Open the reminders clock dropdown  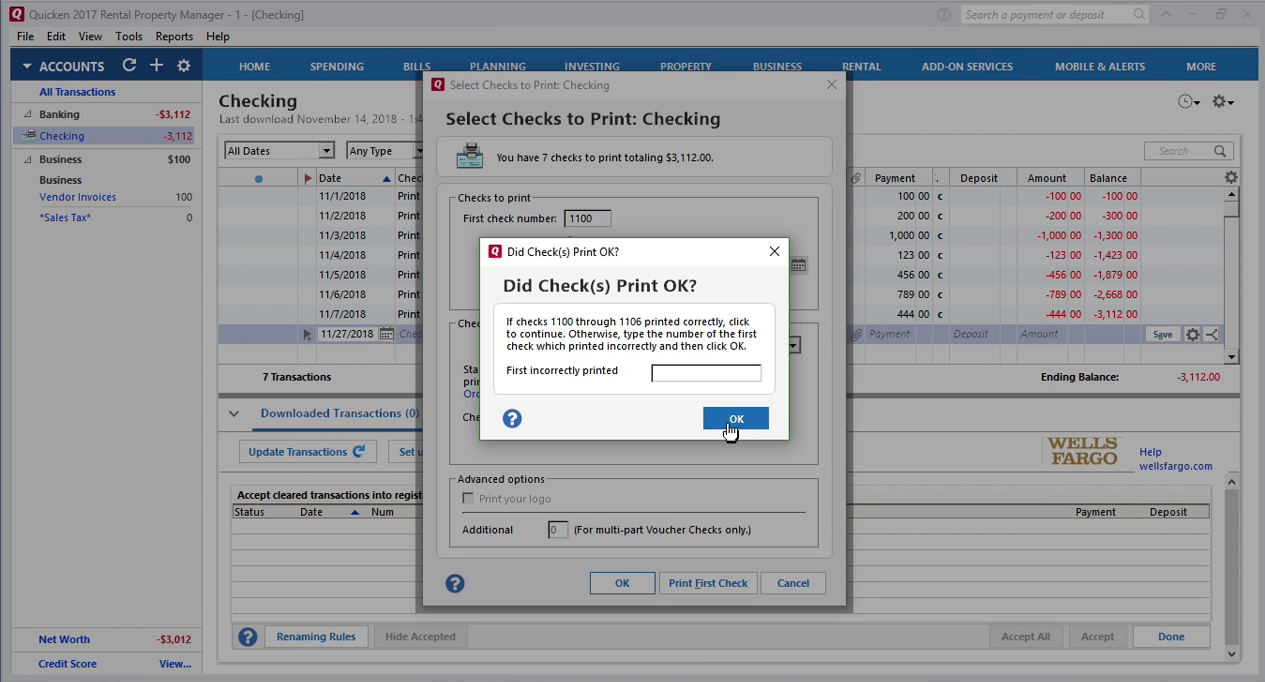pos(1188,102)
